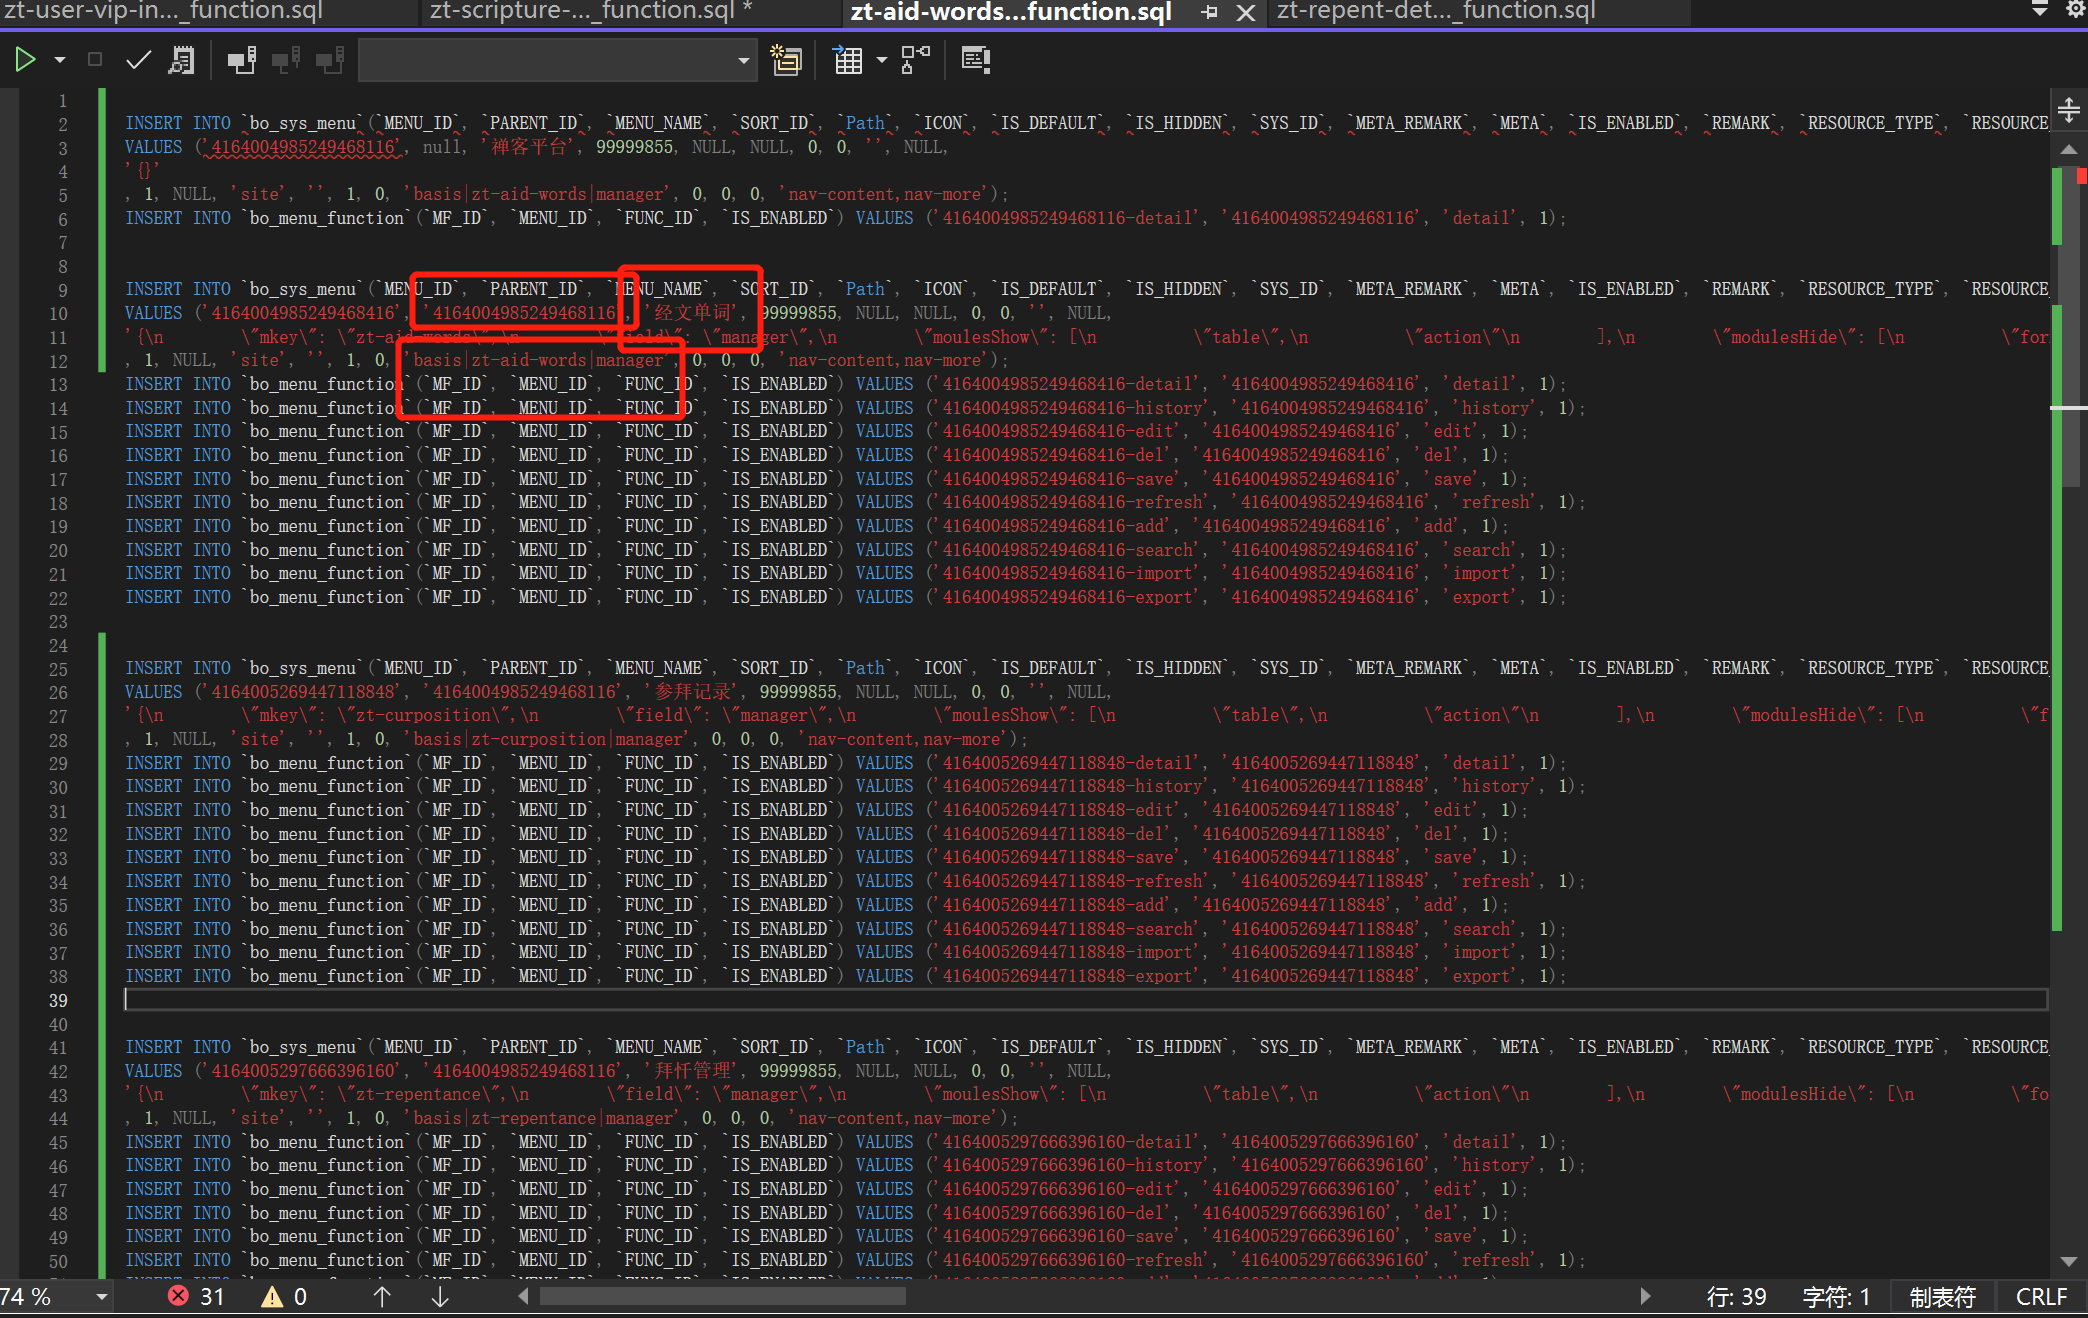
Task: Click the vertical scrollbar down arrow
Action: [2069, 1261]
